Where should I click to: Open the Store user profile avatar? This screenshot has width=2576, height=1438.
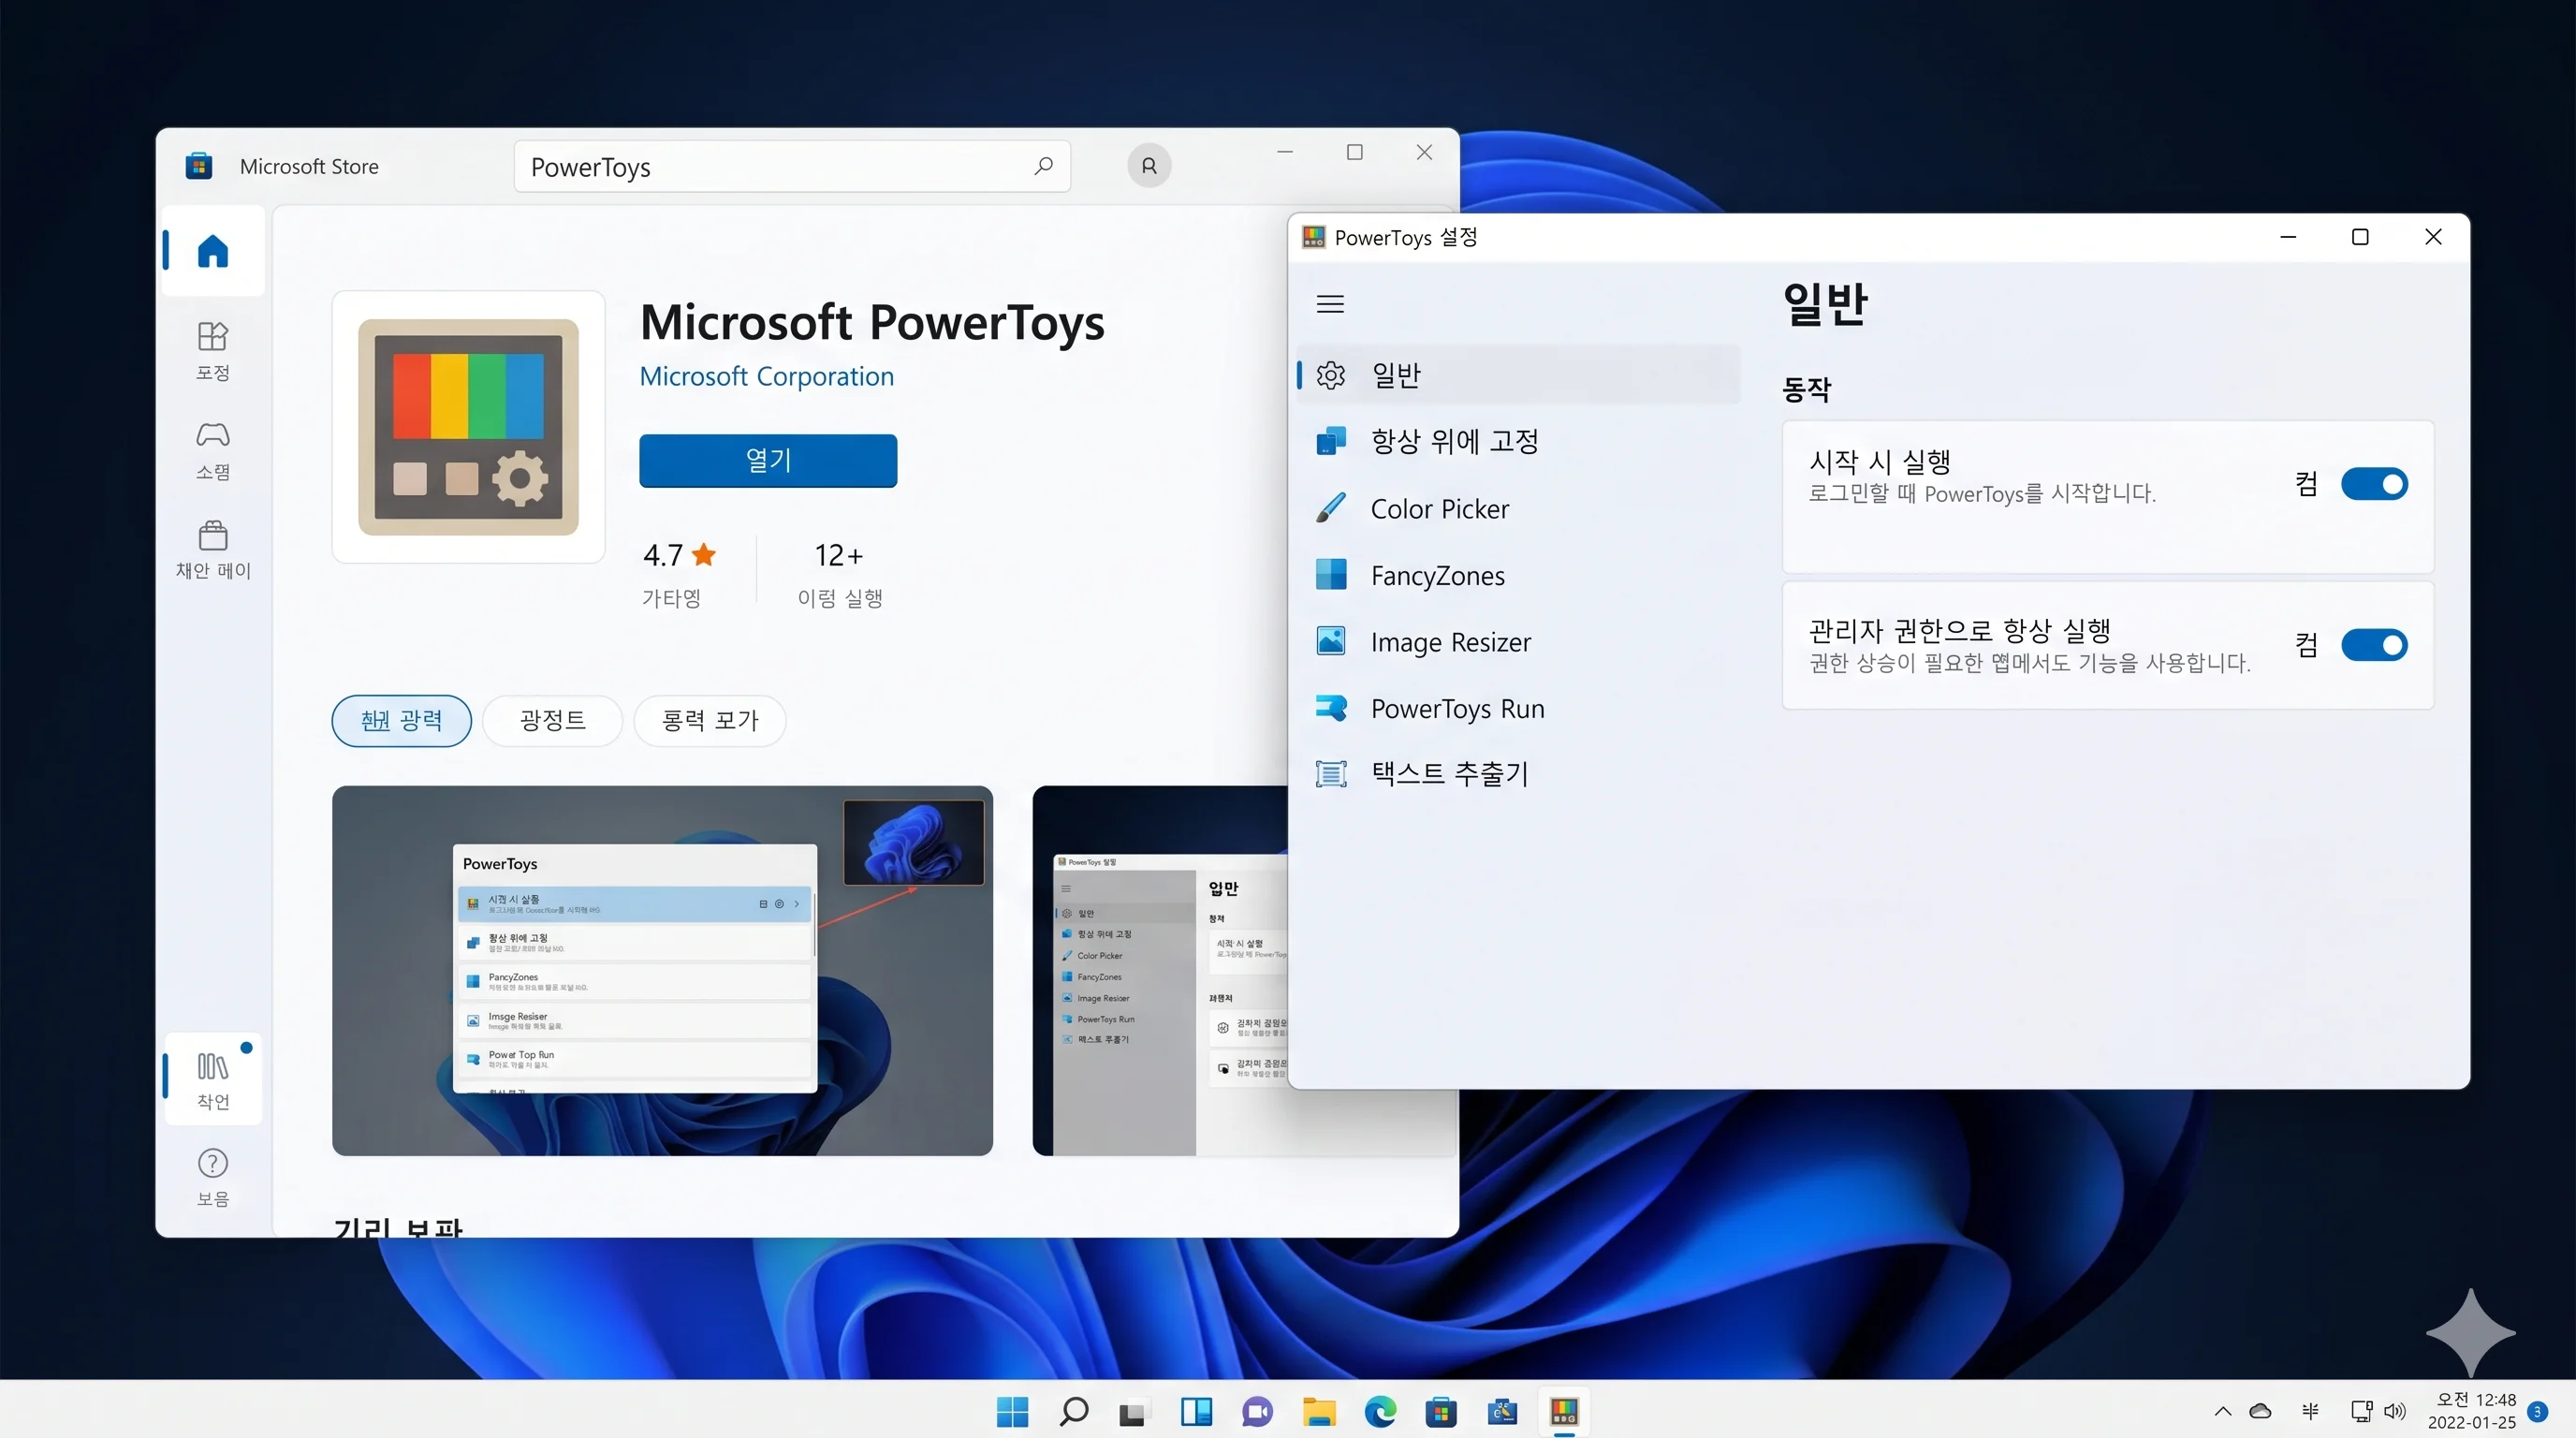tap(1149, 166)
